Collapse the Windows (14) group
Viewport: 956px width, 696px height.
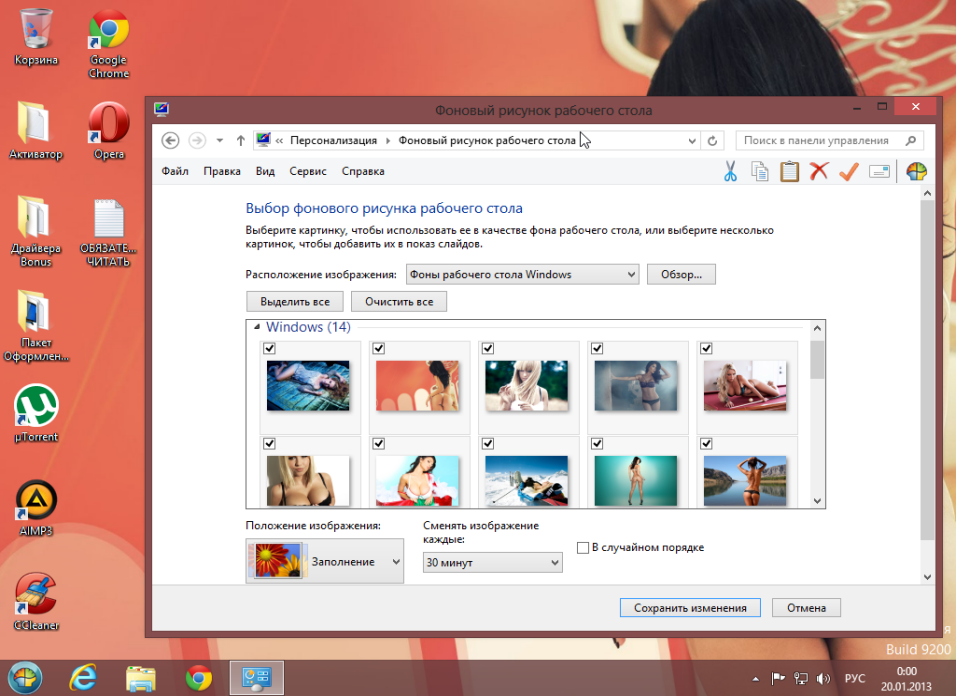coord(257,327)
